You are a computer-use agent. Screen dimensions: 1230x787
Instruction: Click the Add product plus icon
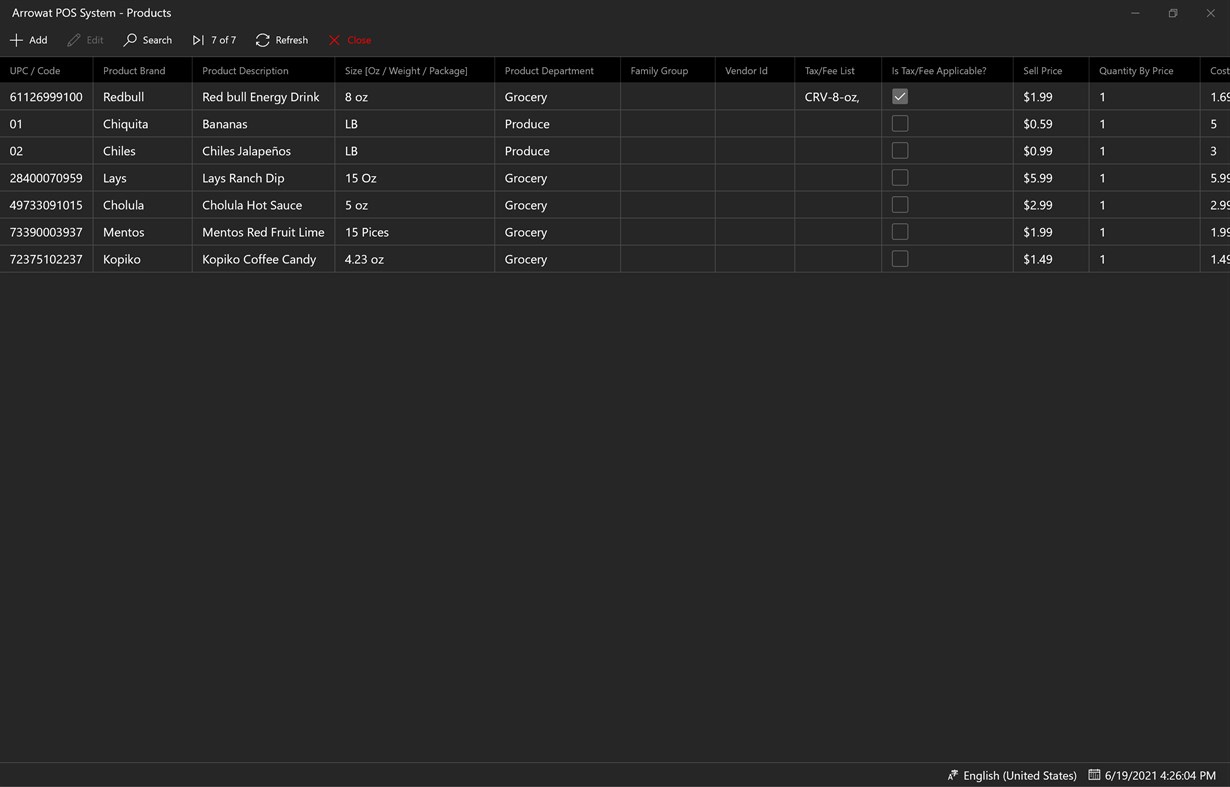(16, 40)
